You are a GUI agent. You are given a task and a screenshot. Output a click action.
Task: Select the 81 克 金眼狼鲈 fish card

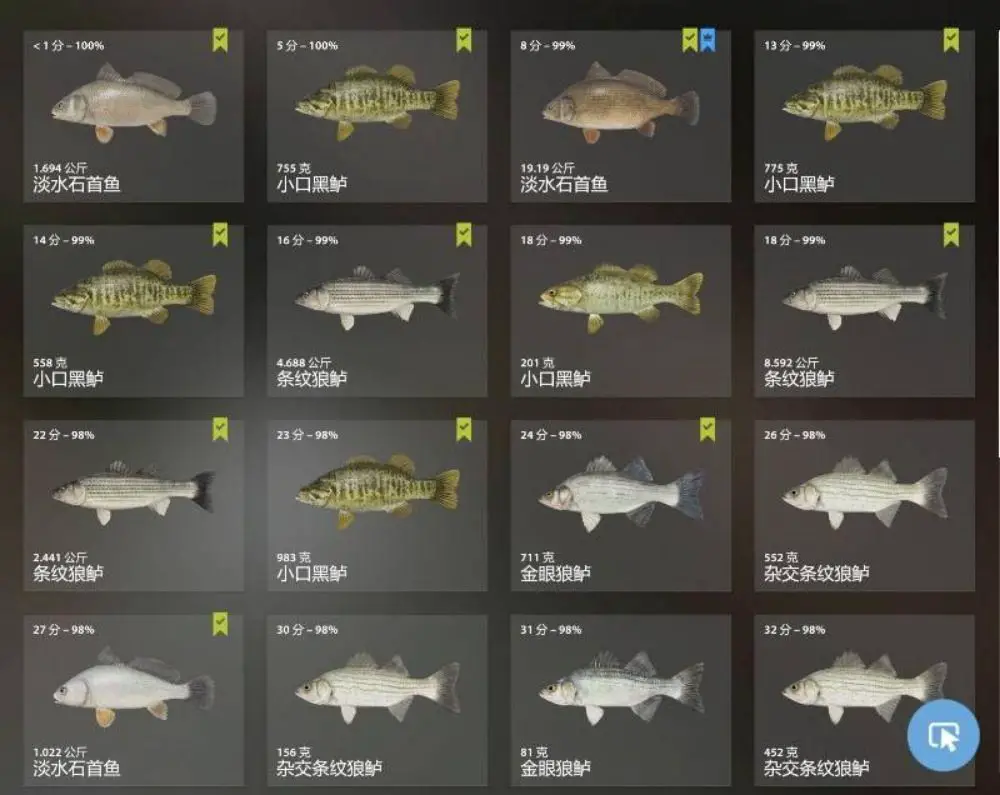tap(621, 700)
